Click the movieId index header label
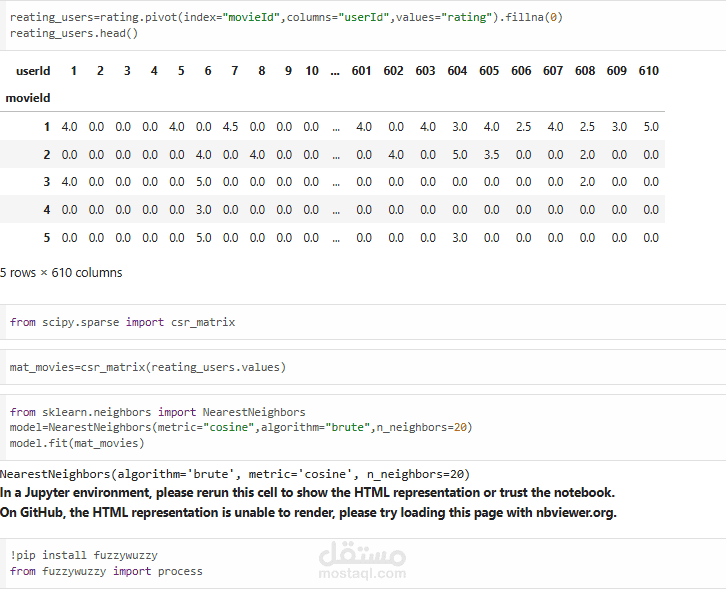The height and width of the screenshot is (593, 726). click(28, 98)
